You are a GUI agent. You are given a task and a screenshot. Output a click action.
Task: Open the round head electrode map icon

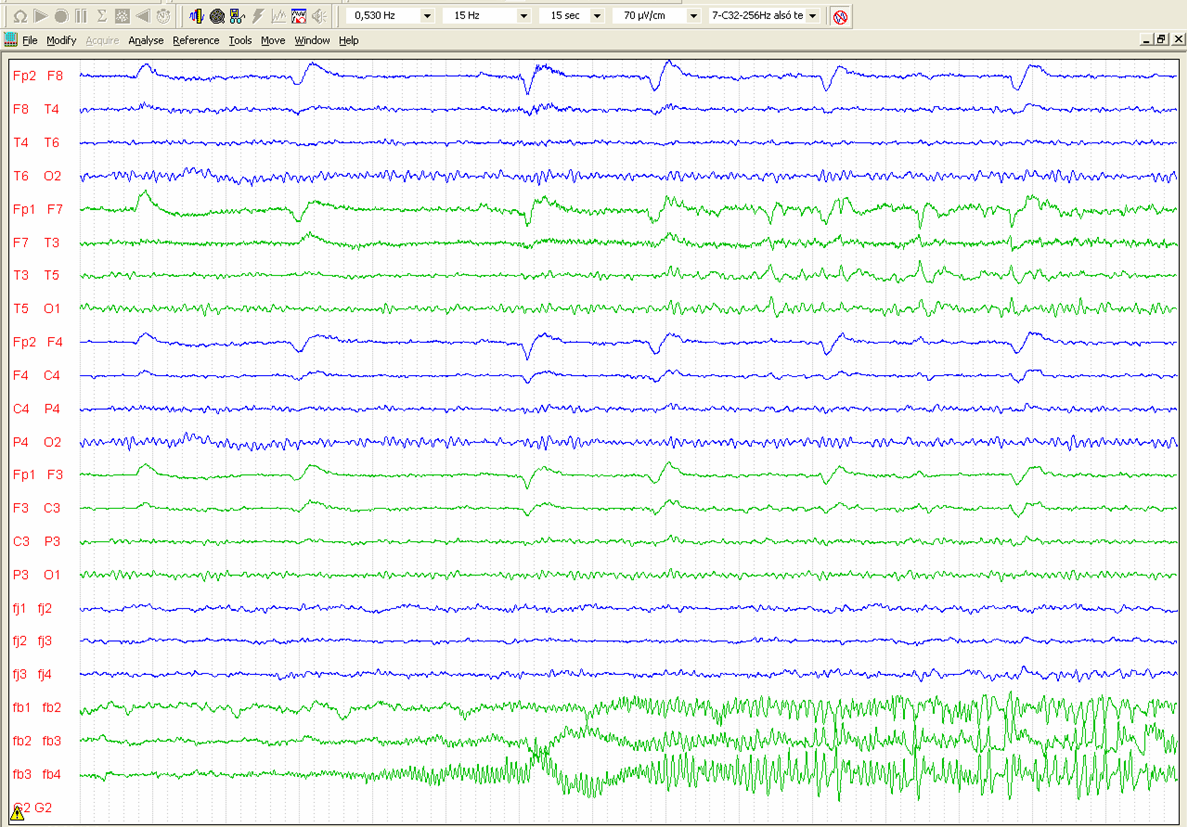point(217,16)
